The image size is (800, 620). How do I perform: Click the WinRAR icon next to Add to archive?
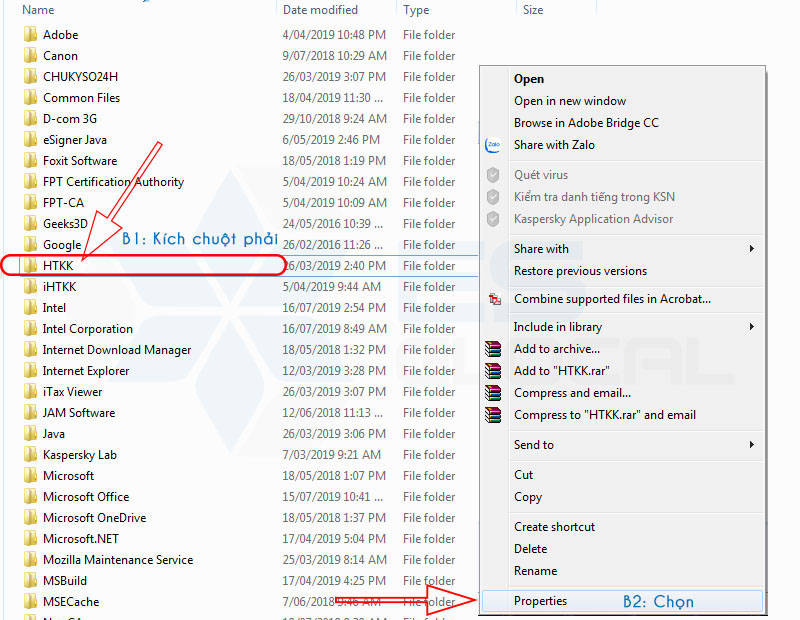pyautogui.click(x=493, y=349)
